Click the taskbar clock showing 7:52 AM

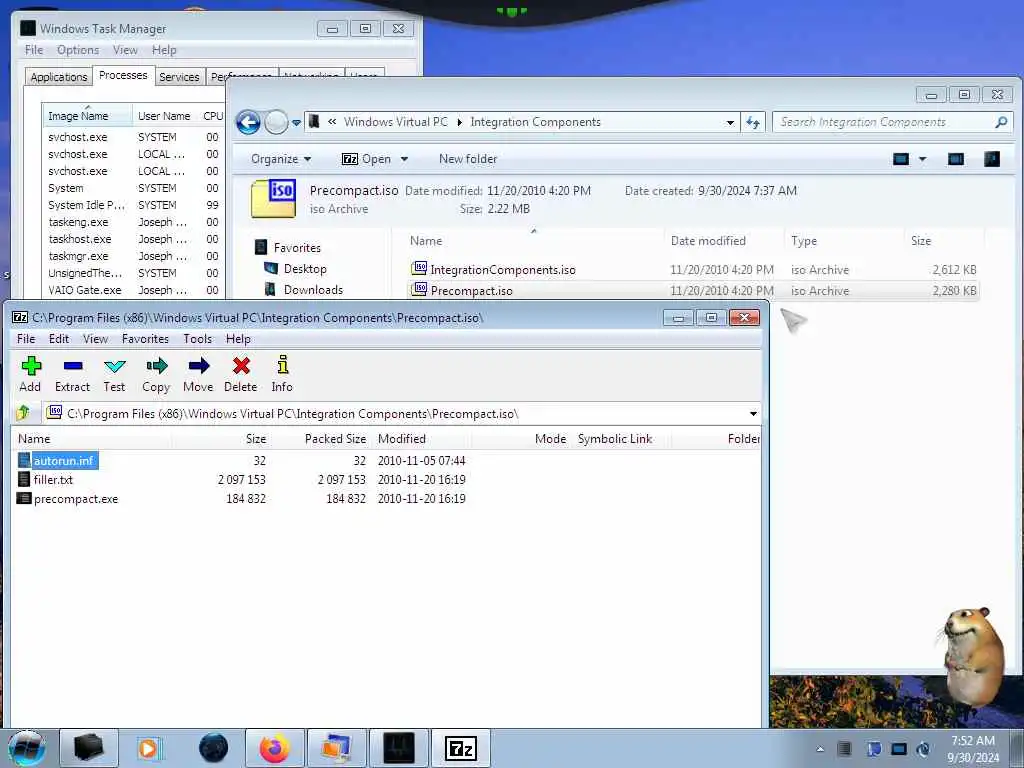973,749
